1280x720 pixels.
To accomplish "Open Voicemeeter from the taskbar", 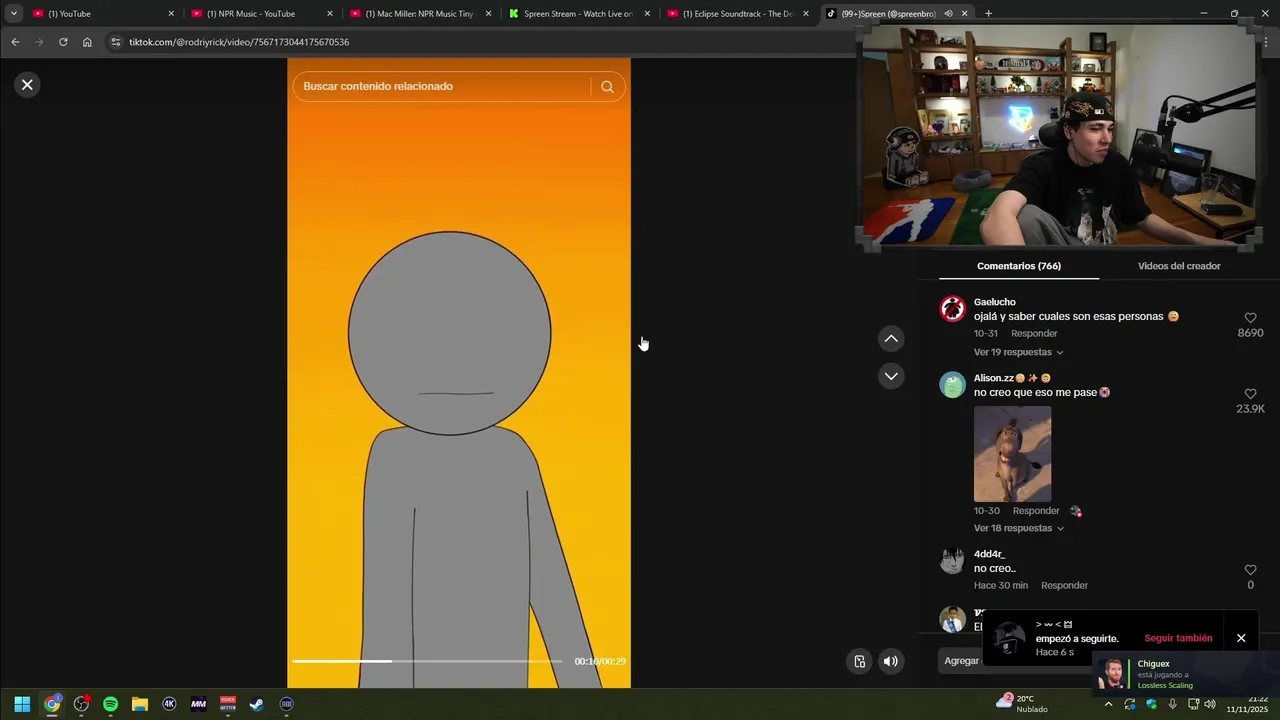I will (x=228, y=704).
